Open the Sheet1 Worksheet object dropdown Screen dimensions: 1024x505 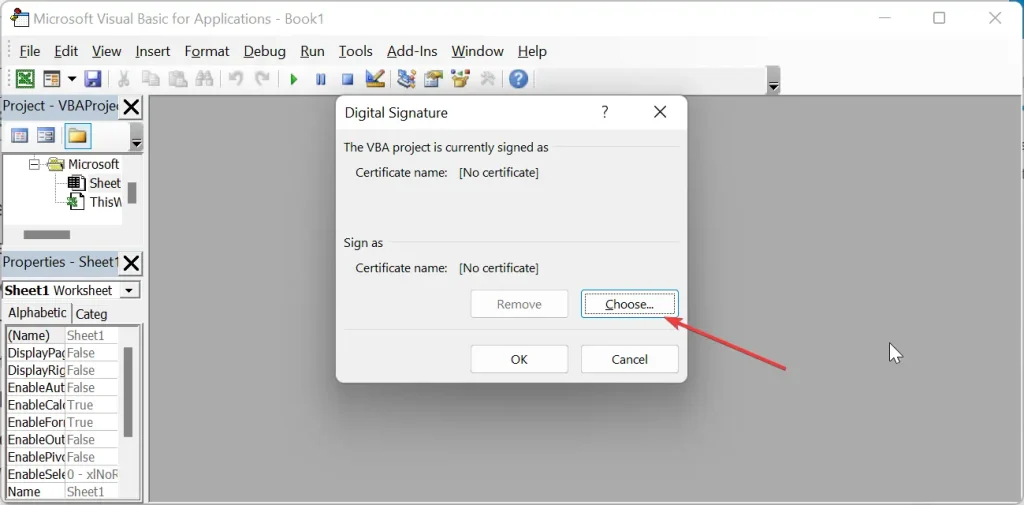pyautogui.click(x=129, y=290)
